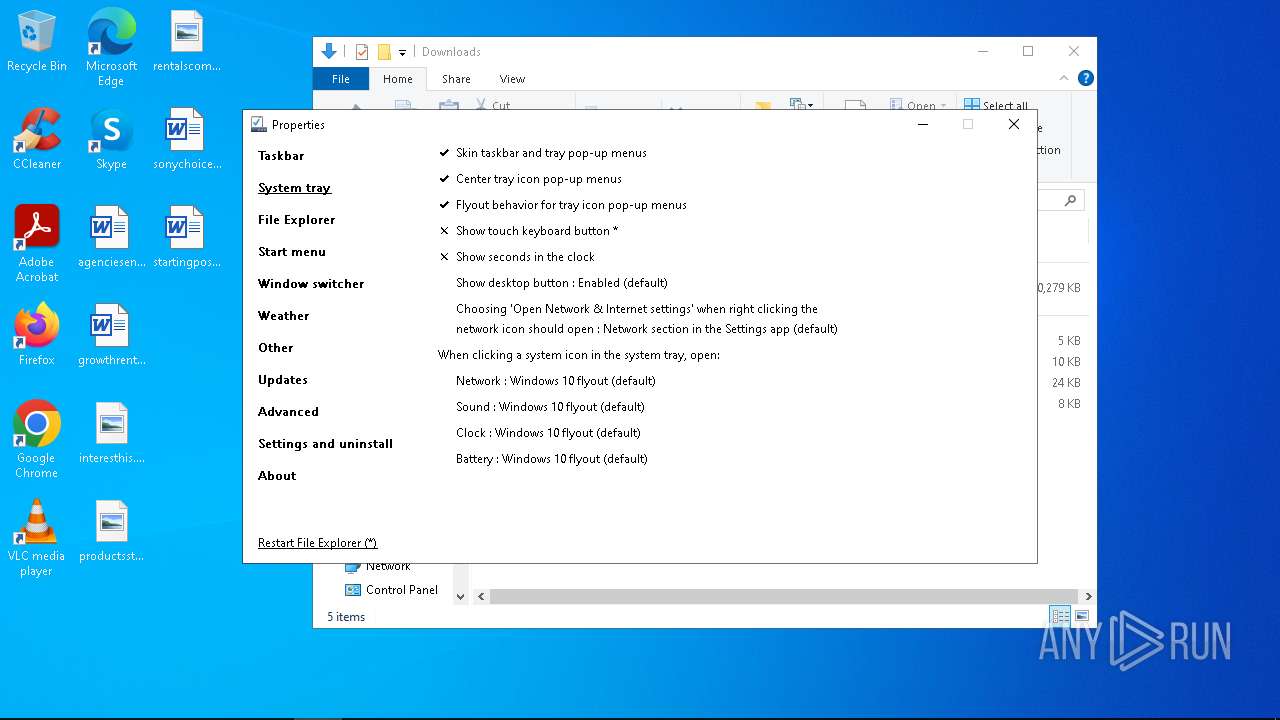Change Show desktop button setting

tap(562, 283)
